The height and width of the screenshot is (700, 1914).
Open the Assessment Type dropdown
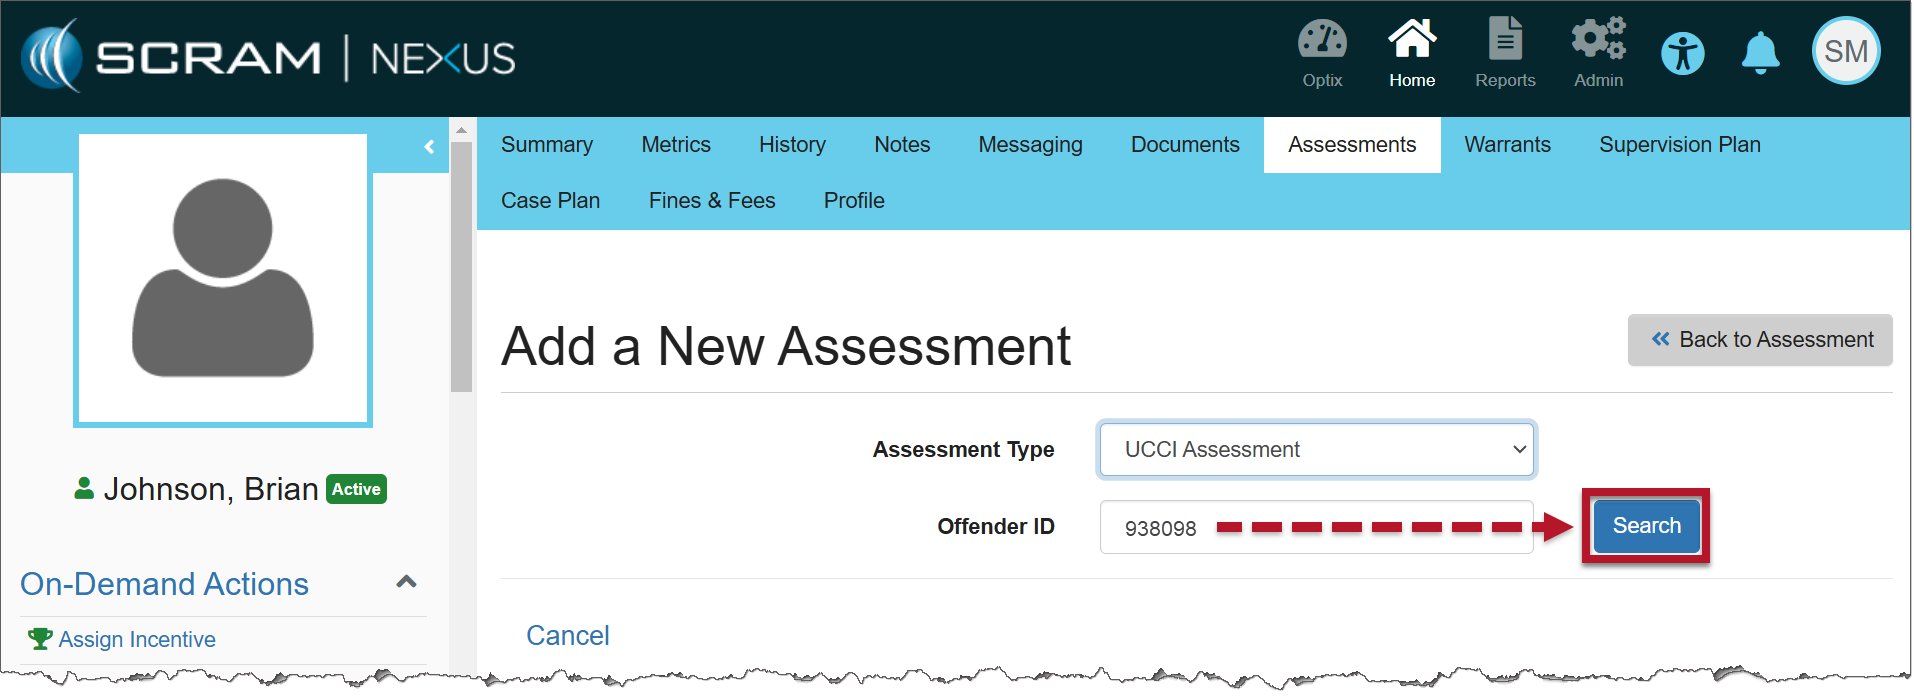click(x=1316, y=450)
